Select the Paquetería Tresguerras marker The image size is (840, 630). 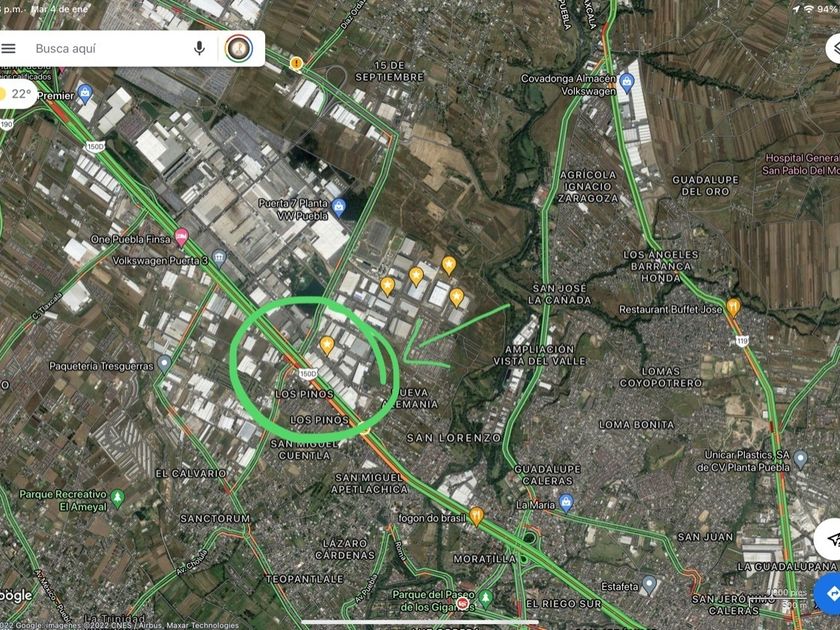(x=164, y=364)
